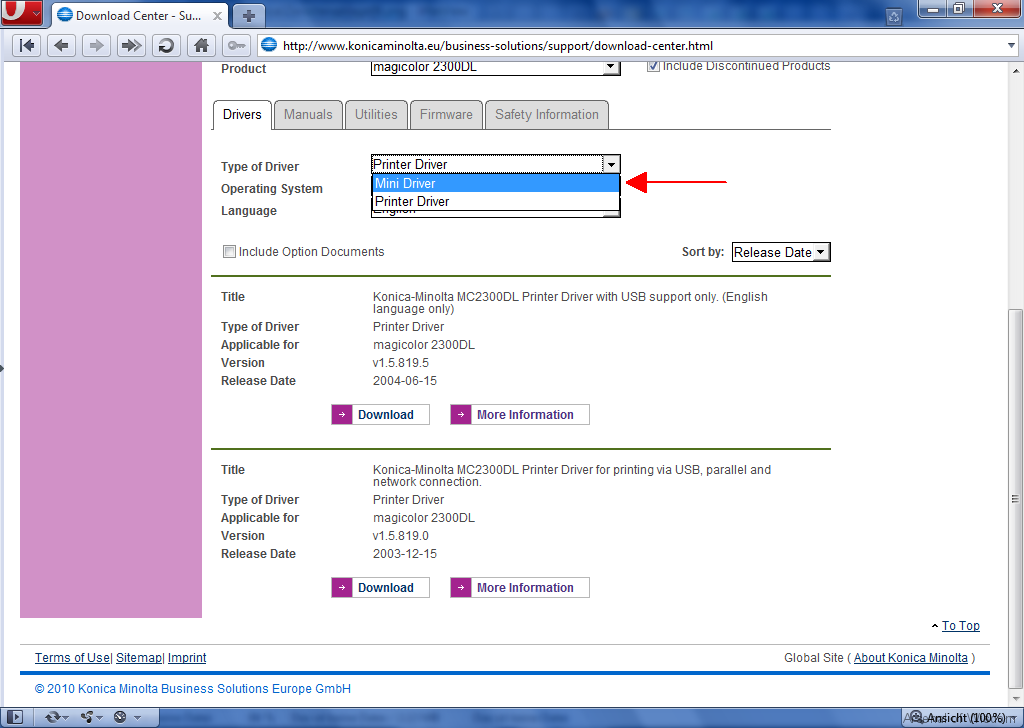Select Printer Driver from the dropdown list

coord(496,202)
